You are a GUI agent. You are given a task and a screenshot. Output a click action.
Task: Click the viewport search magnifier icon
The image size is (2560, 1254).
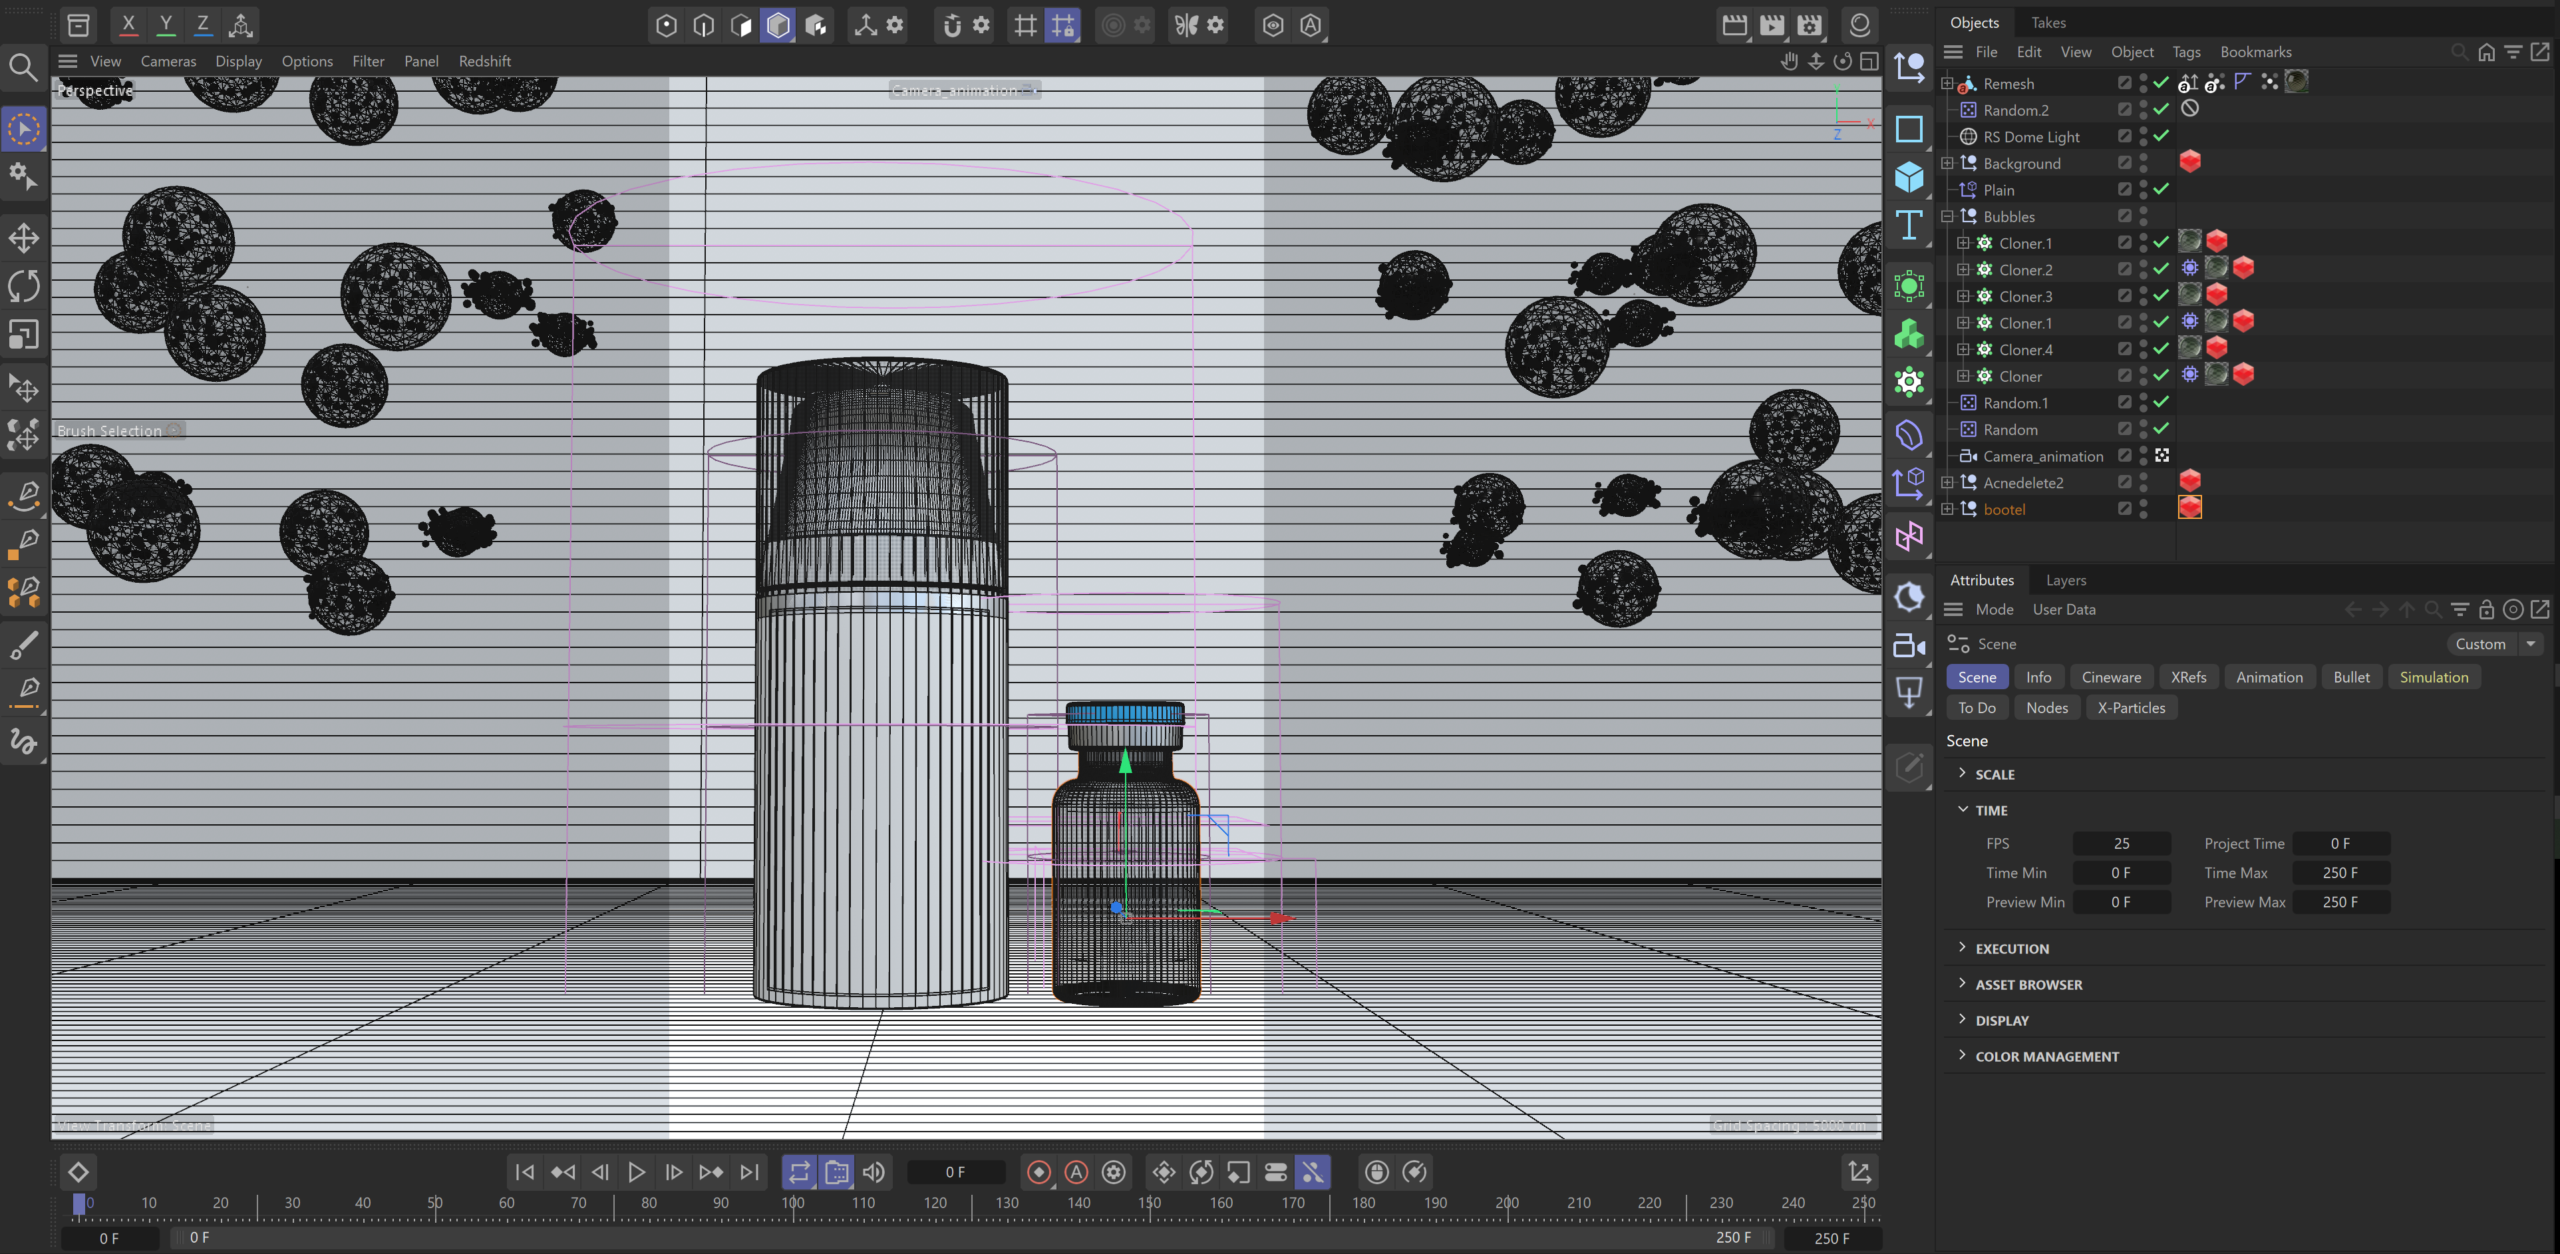click(23, 67)
